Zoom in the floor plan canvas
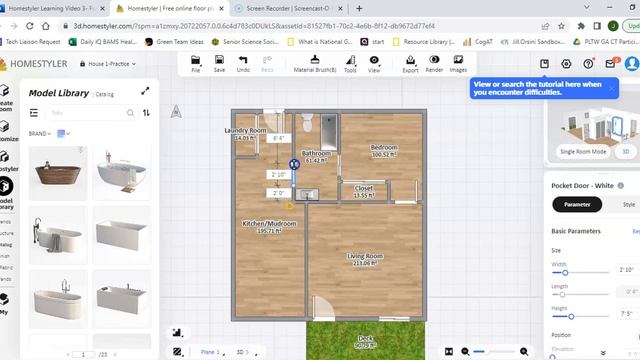The height and width of the screenshot is (360, 640). 524,351
